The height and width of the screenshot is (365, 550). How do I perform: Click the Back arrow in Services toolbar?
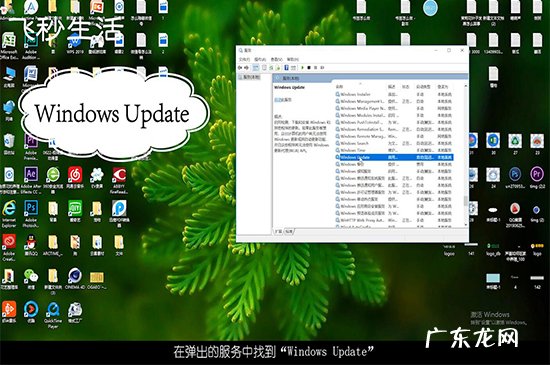point(240,68)
